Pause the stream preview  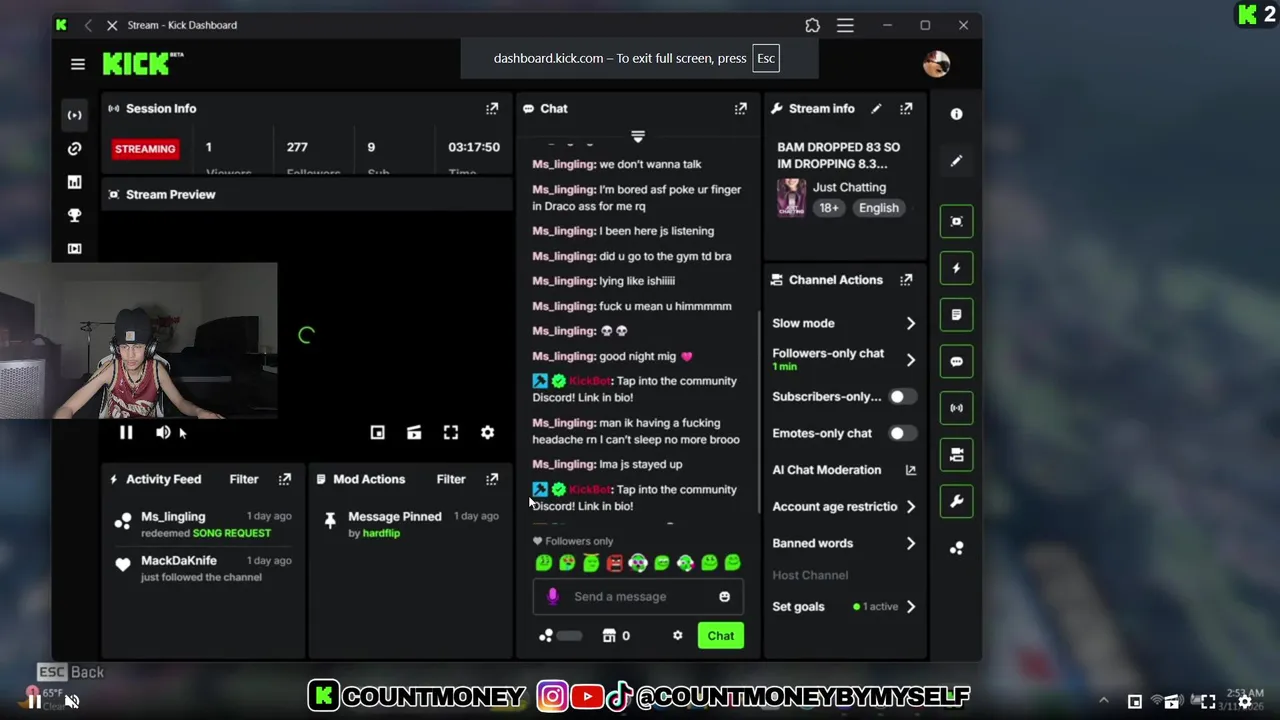[x=126, y=432]
